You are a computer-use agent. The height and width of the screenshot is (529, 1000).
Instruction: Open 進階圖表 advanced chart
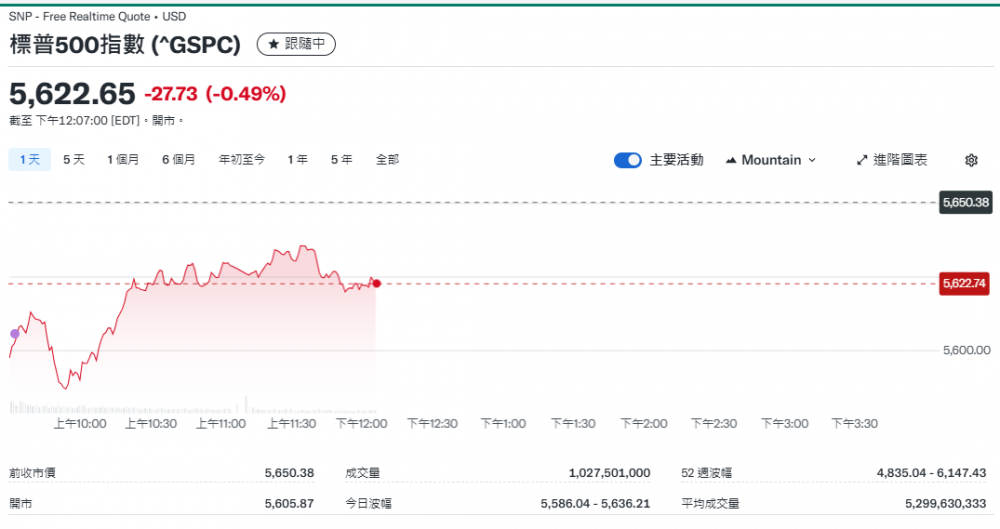(892, 160)
